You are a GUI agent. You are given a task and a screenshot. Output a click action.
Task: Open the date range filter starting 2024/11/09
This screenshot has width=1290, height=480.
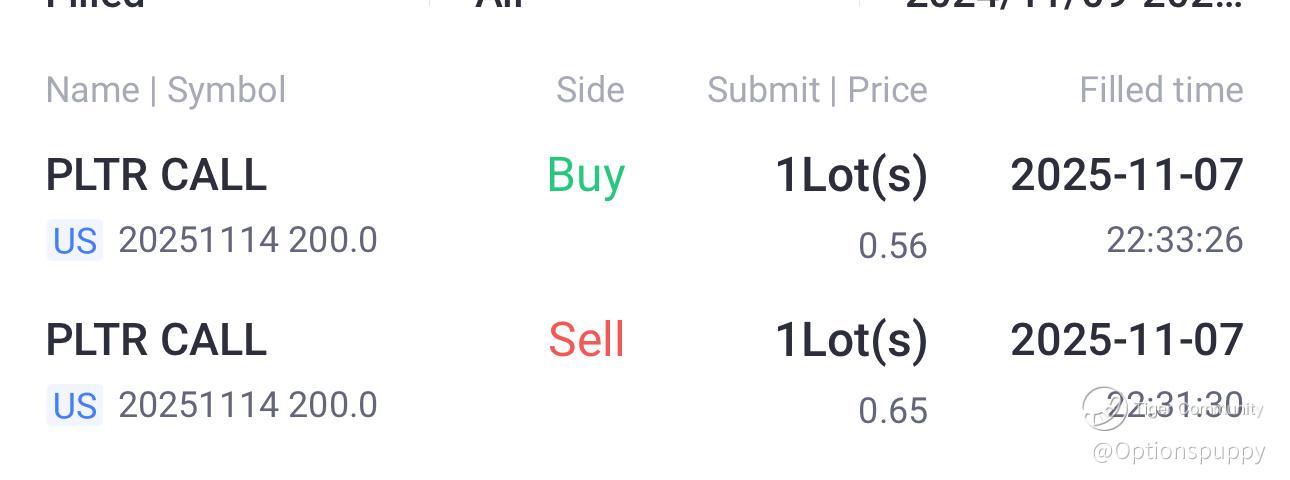click(1073, 3)
